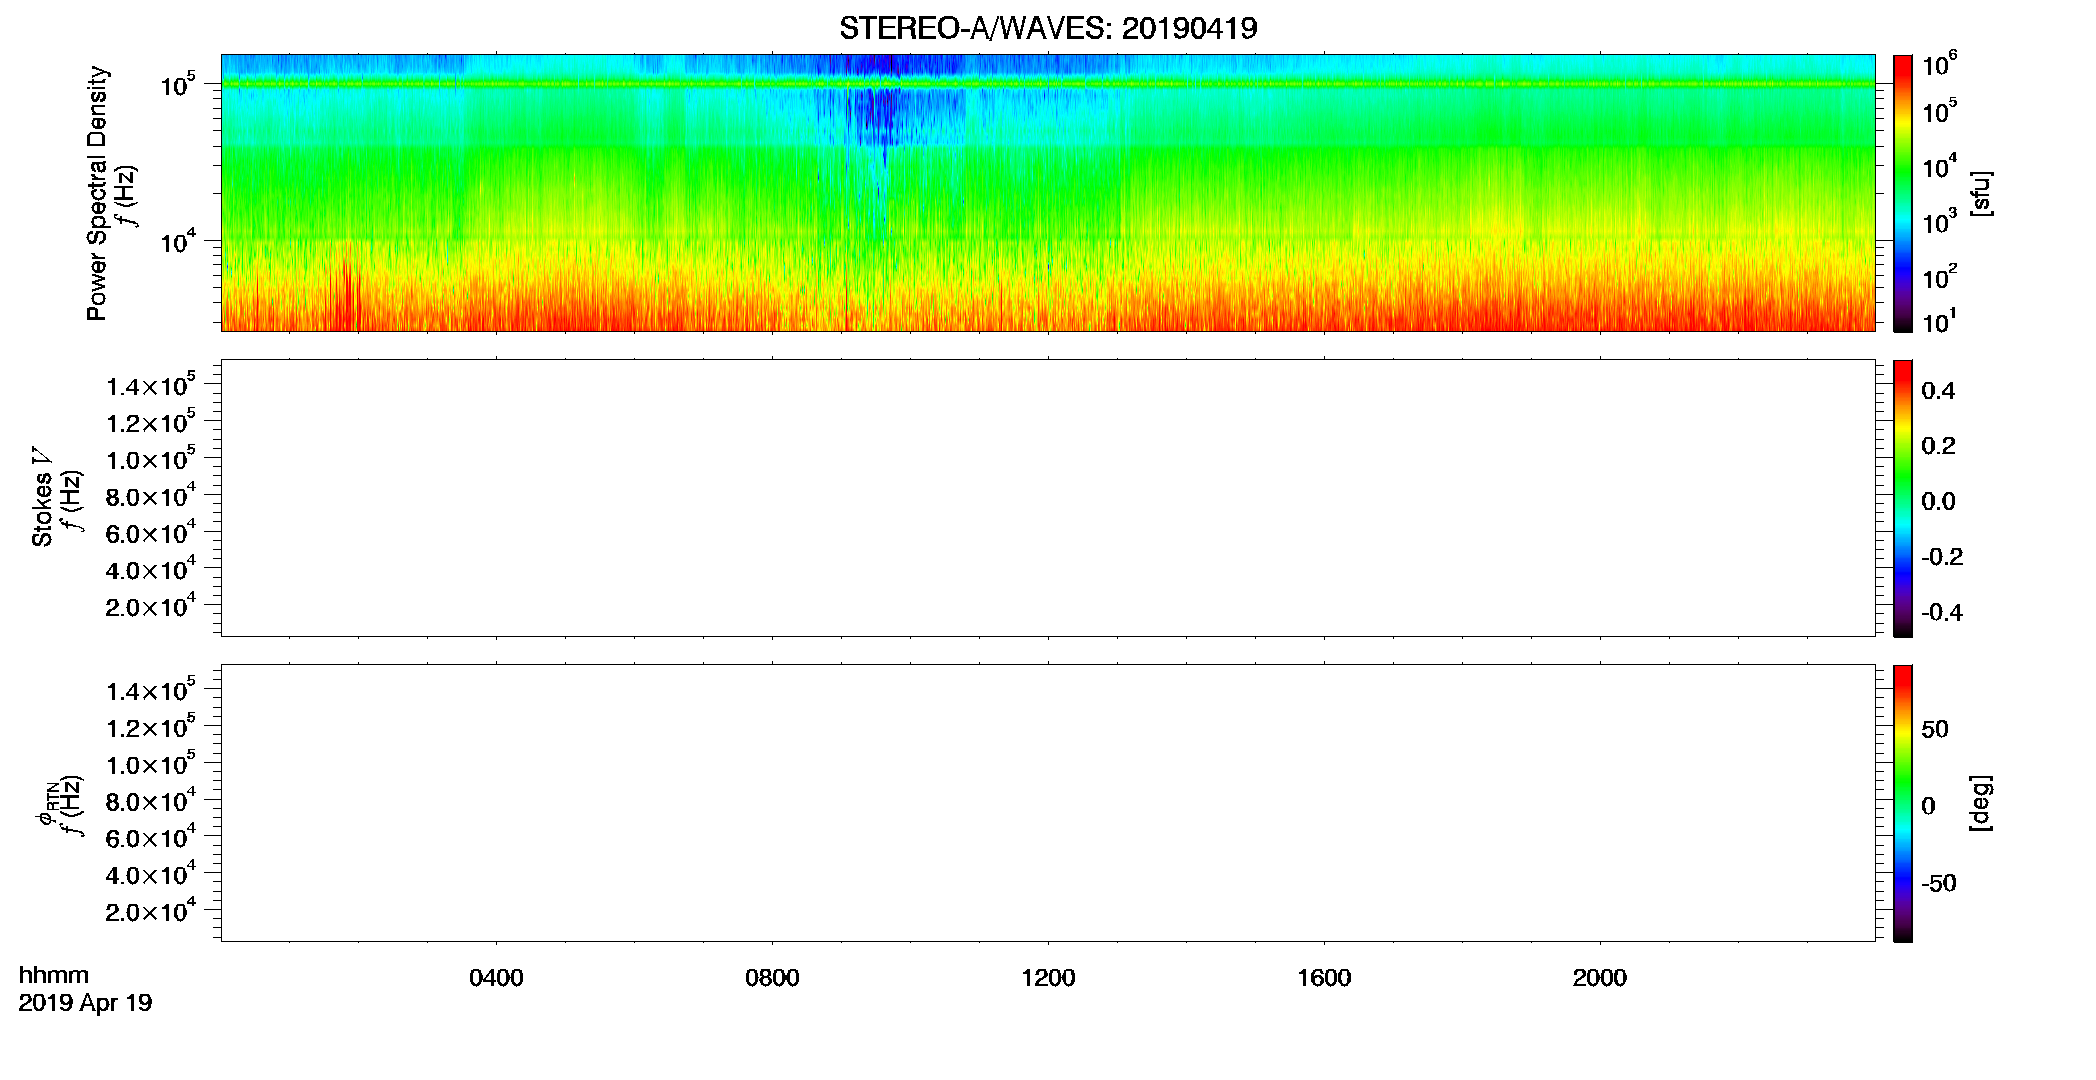Click the 6.0×10^4 tick on φ RTN axis
Viewport: 2096px width, 1080px height.
(x=150, y=837)
